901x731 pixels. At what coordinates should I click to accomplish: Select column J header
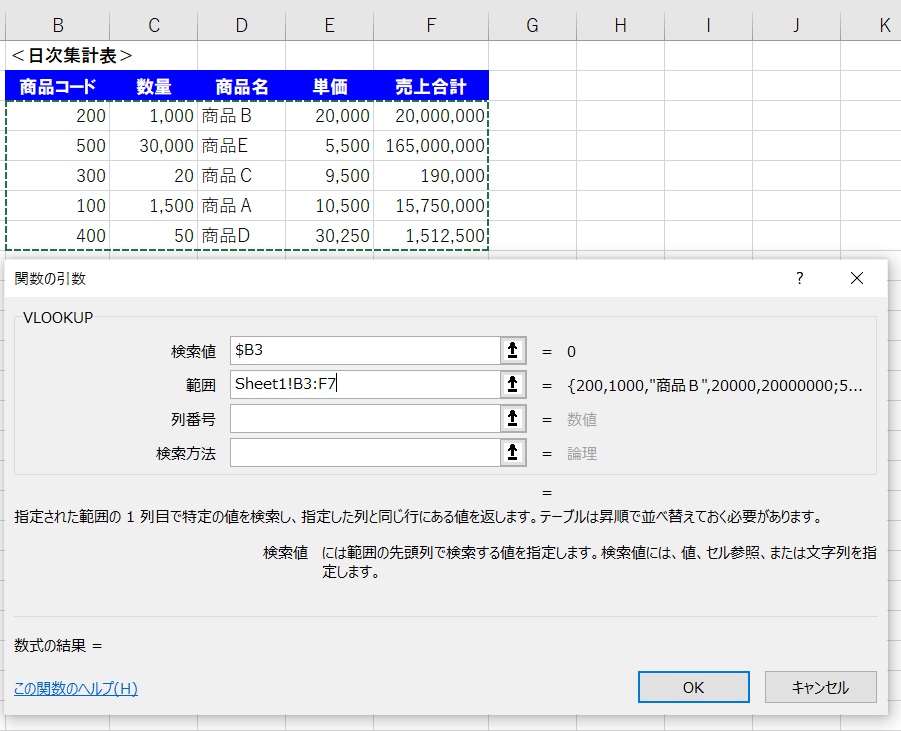796,25
